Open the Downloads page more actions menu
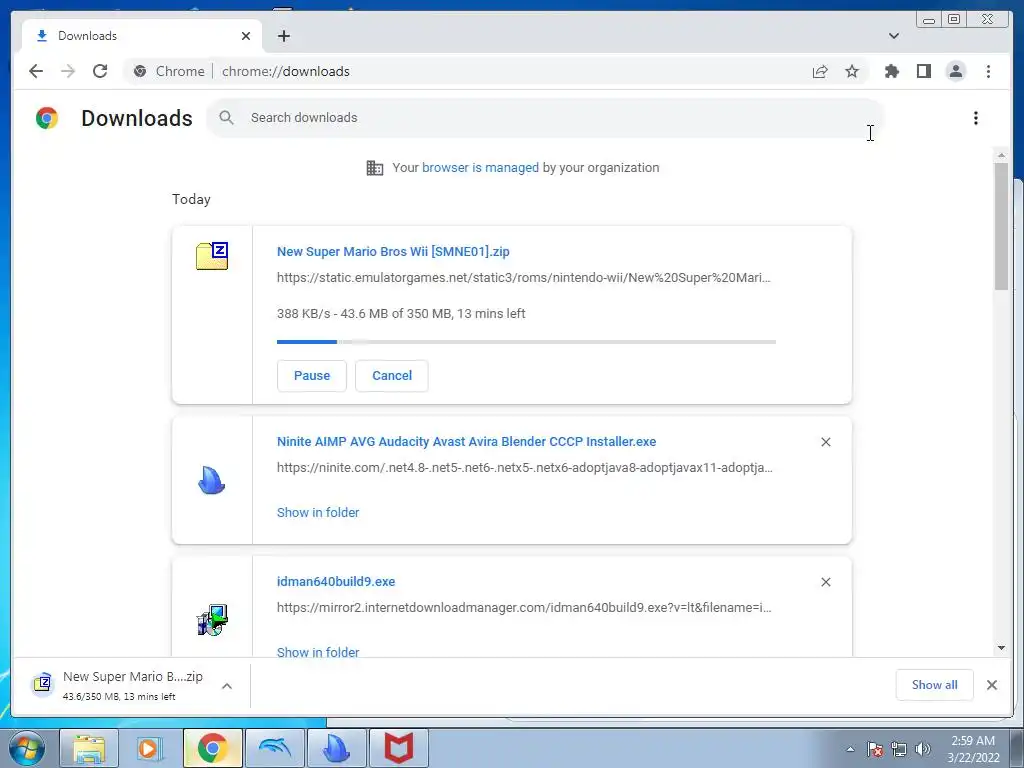 (x=976, y=118)
